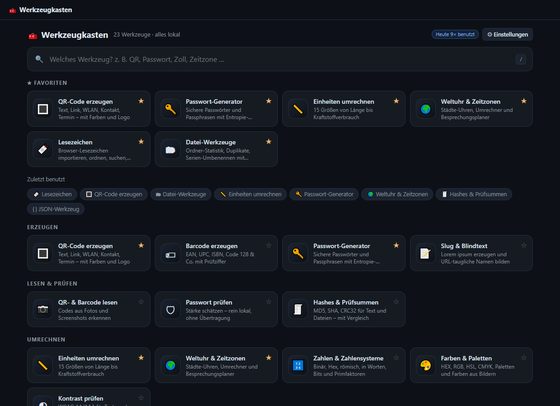Viewport: 560px width, 406px height.
Task: Open the Slug & Blindtext card title
Action: click(x=464, y=246)
